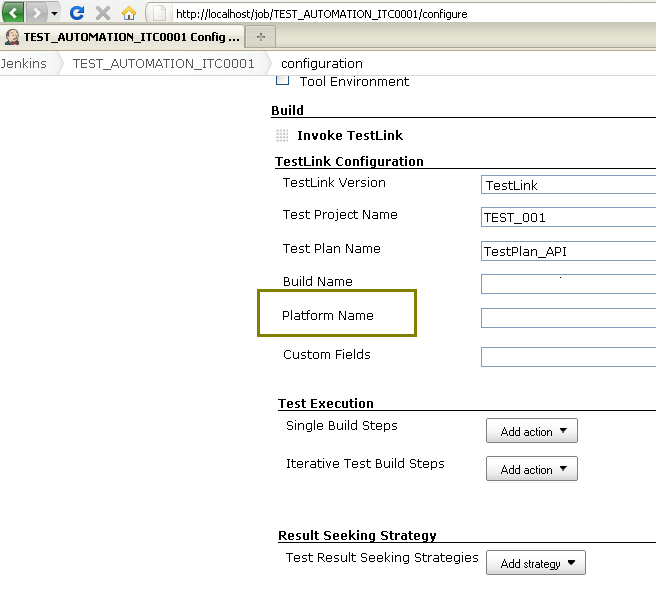Select the TEST_AUTOMATION_ITC0001 Config browser tab

[122, 37]
